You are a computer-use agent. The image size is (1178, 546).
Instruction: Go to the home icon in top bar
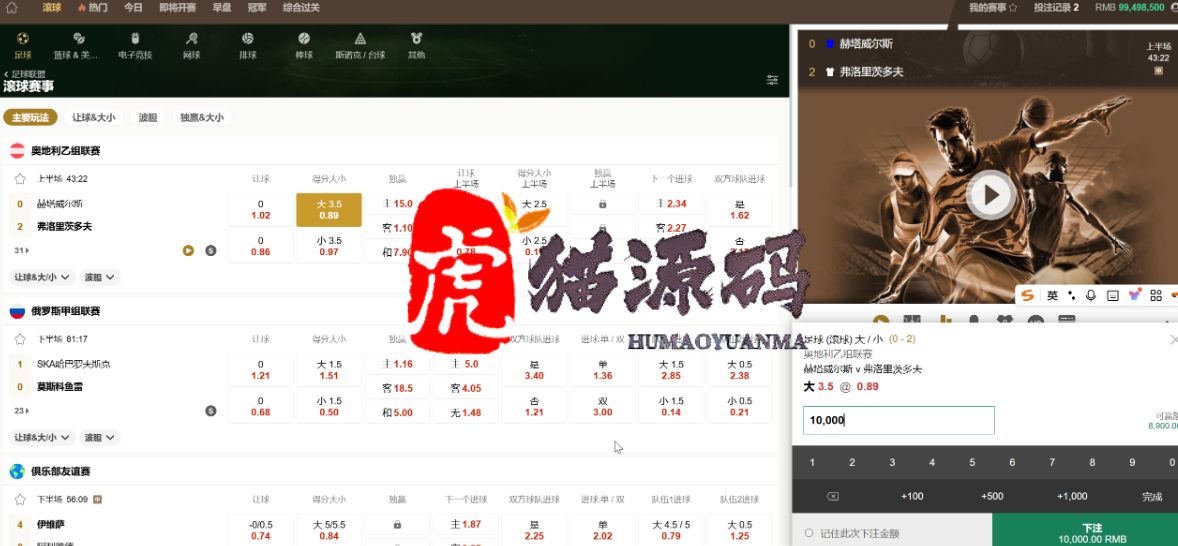tap(11, 8)
